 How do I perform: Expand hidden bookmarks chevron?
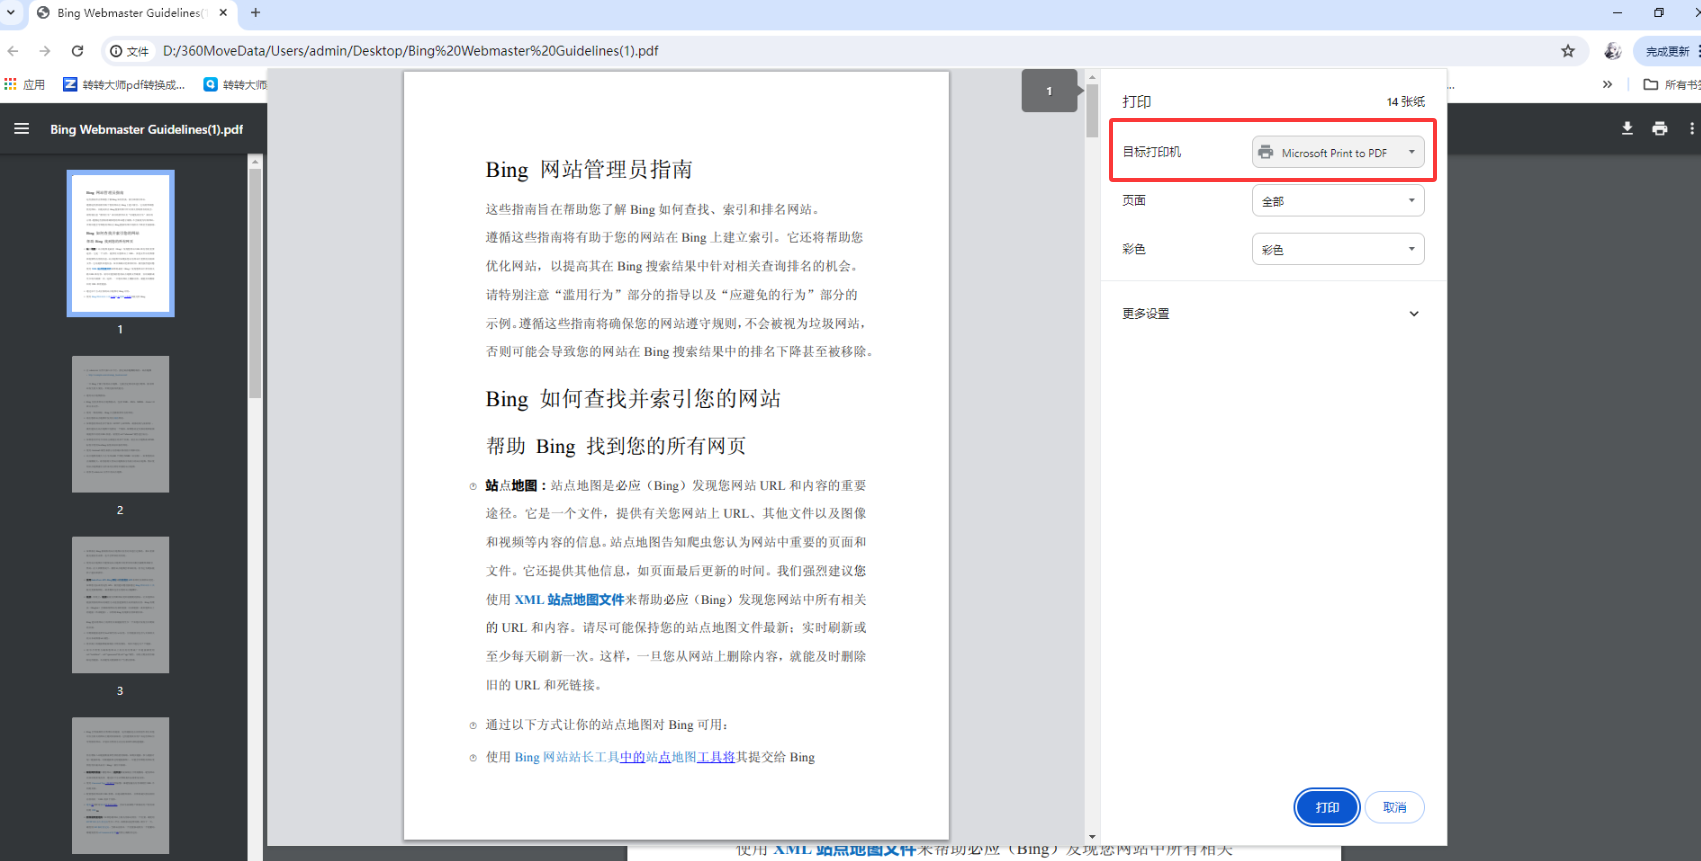tap(1607, 85)
